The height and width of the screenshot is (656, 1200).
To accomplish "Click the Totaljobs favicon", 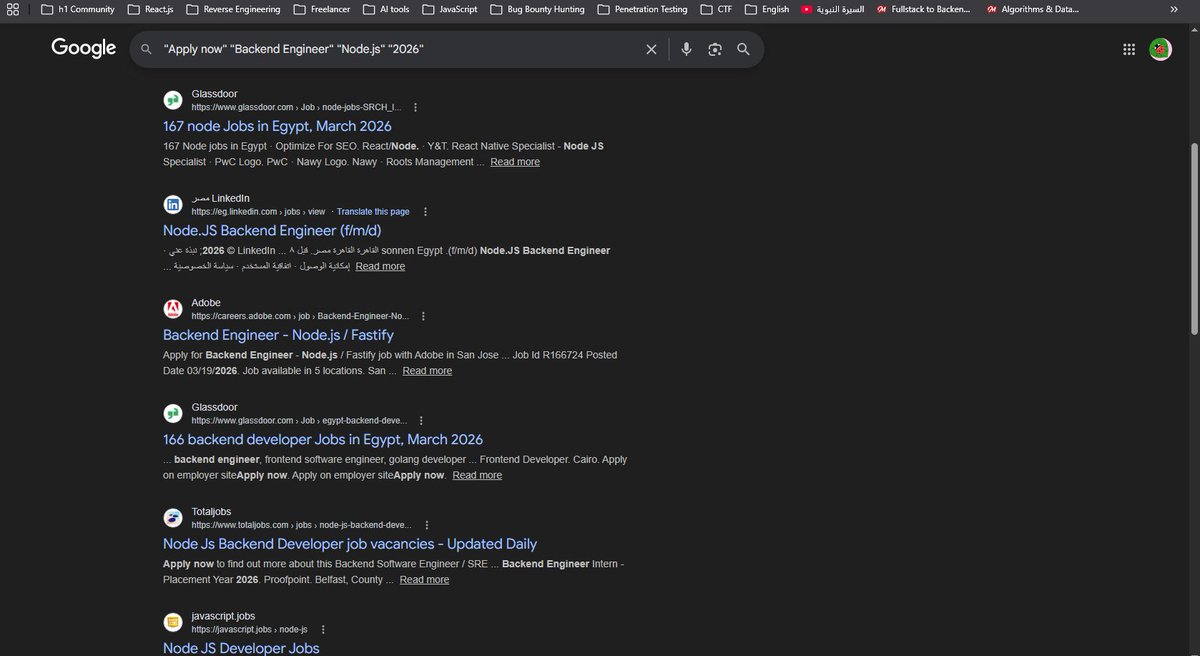I will [173, 518].
